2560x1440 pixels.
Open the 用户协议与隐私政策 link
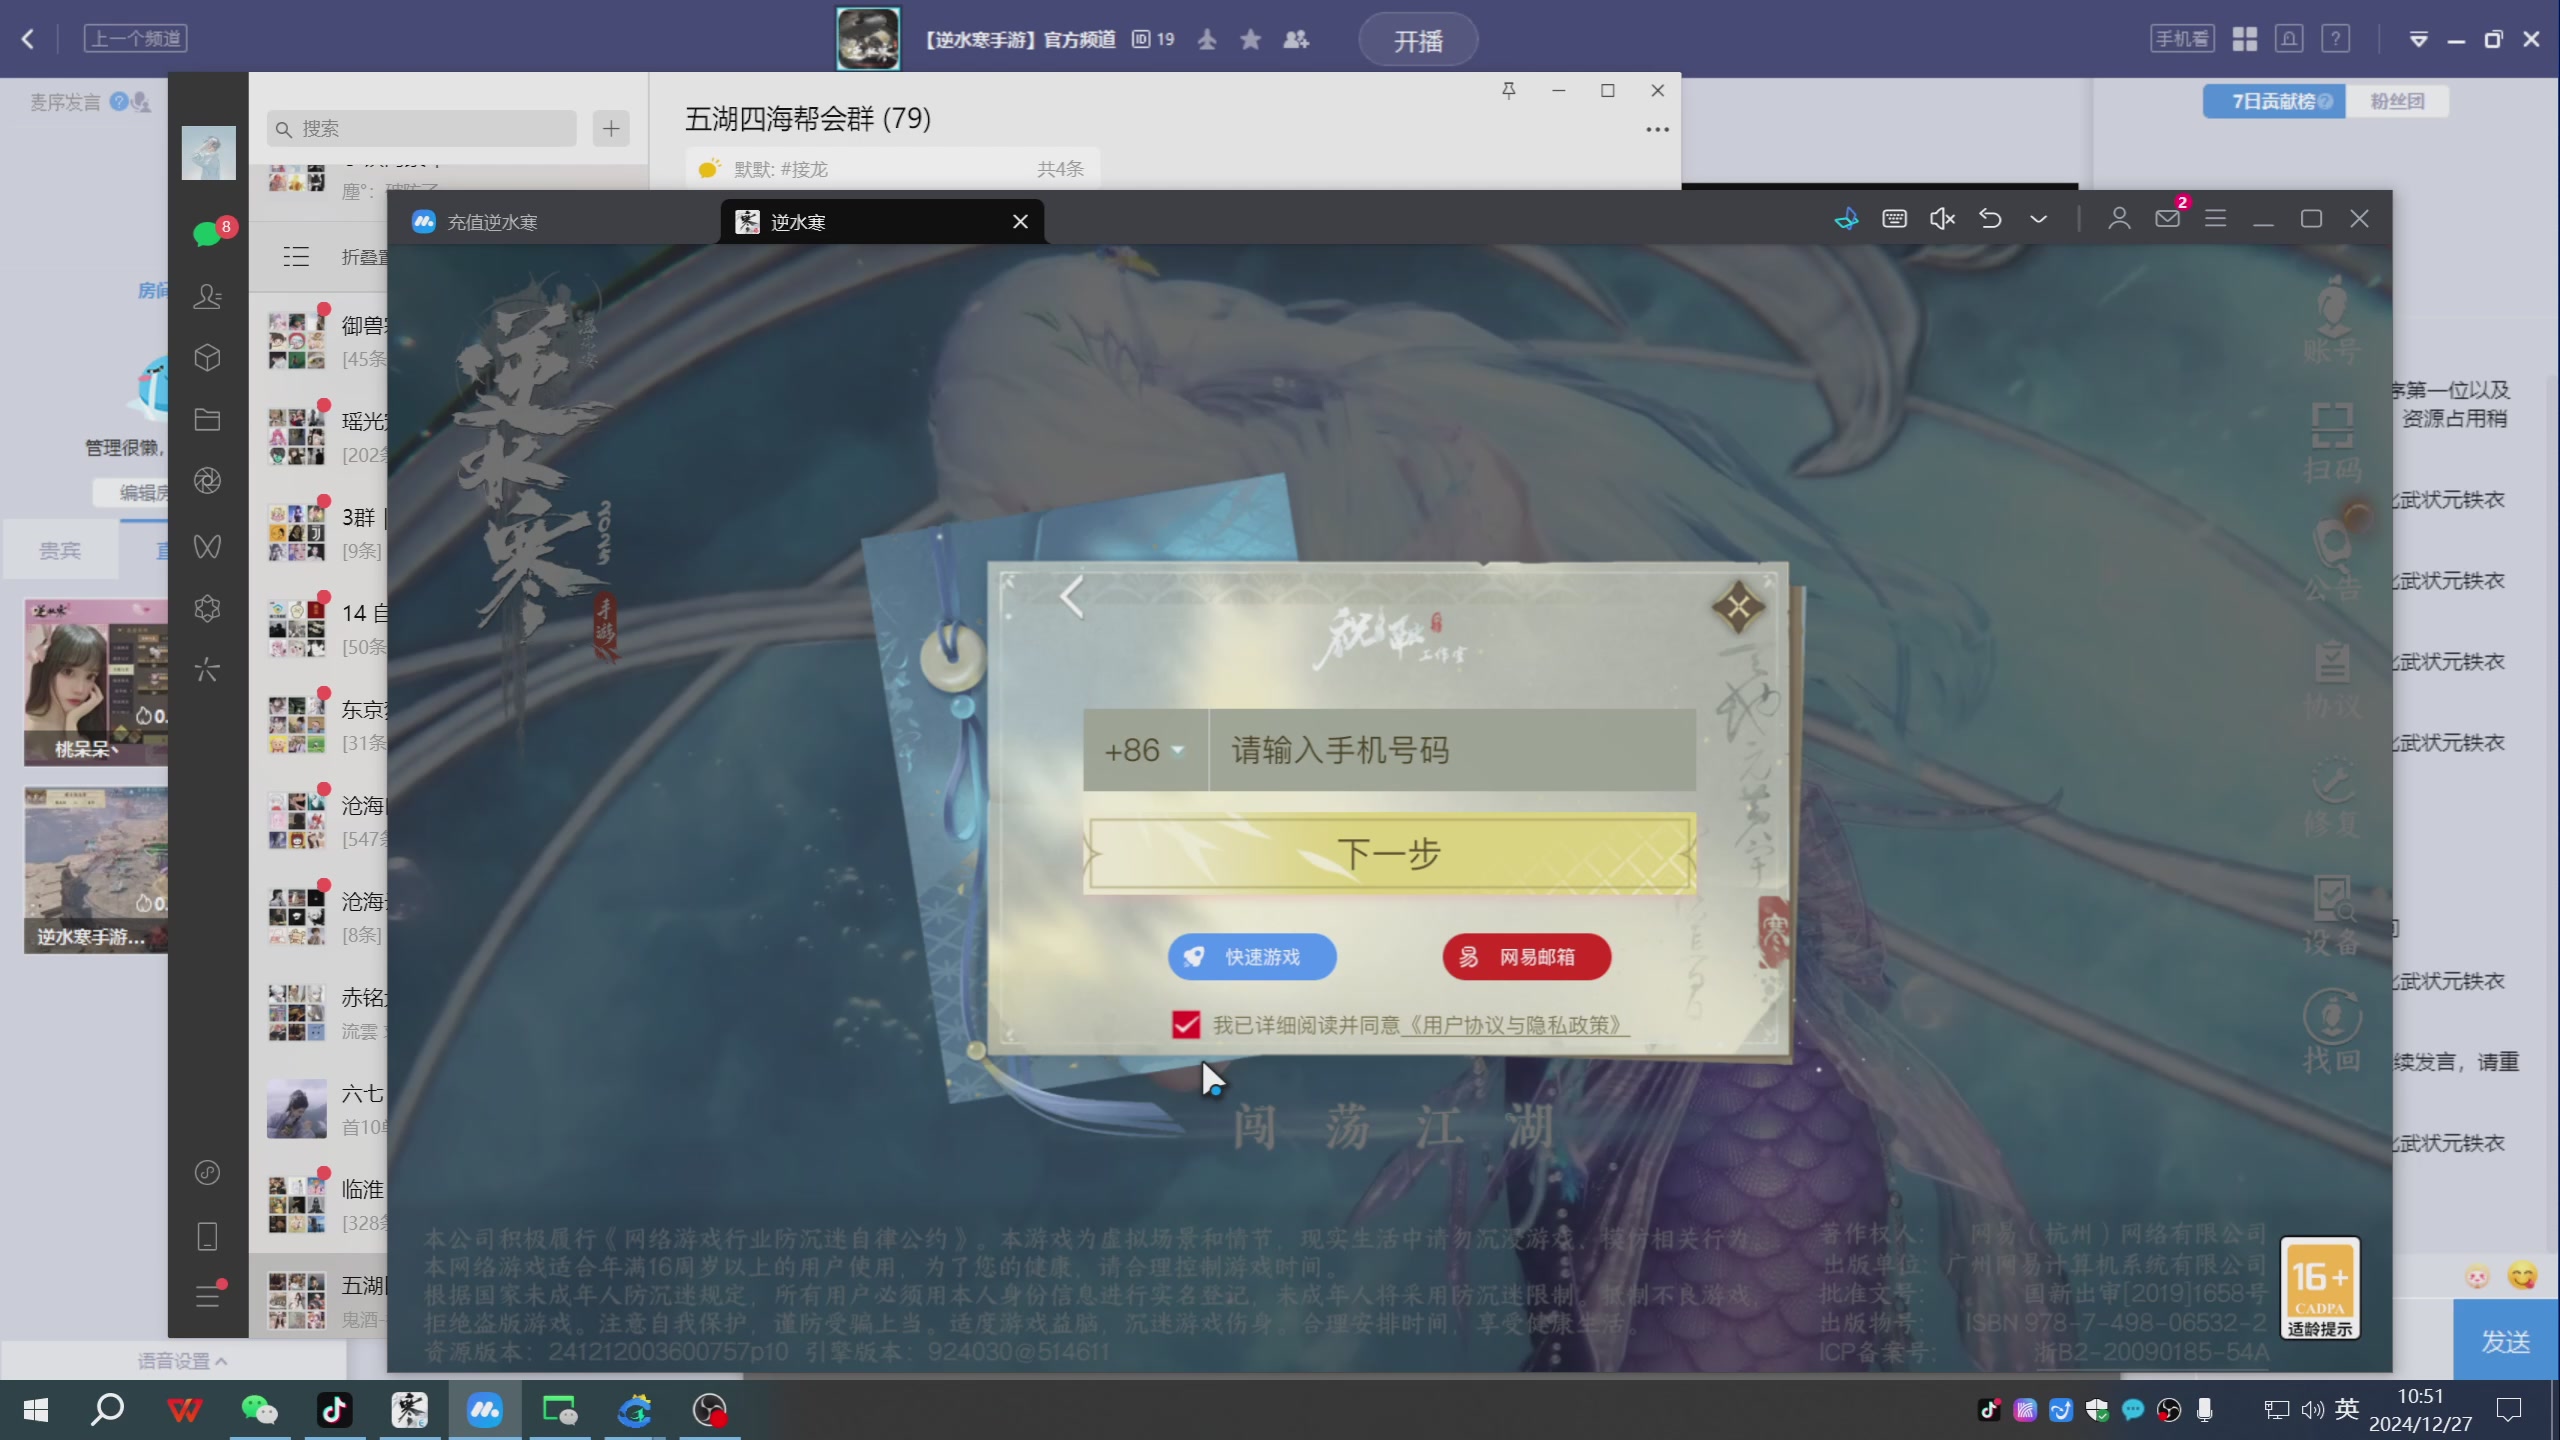(1515, 1025)
